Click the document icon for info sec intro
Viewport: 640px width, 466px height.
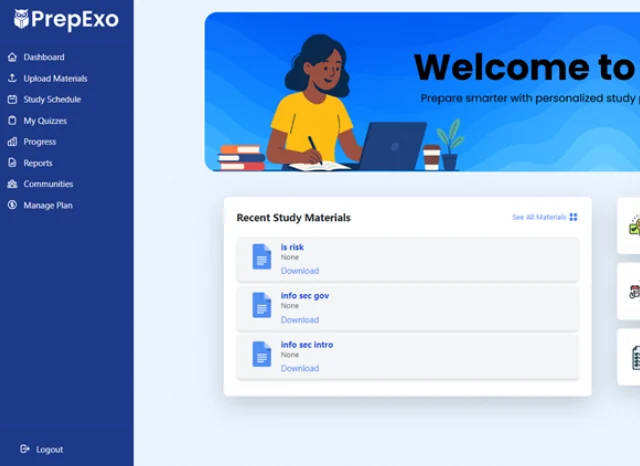(262, 354)
